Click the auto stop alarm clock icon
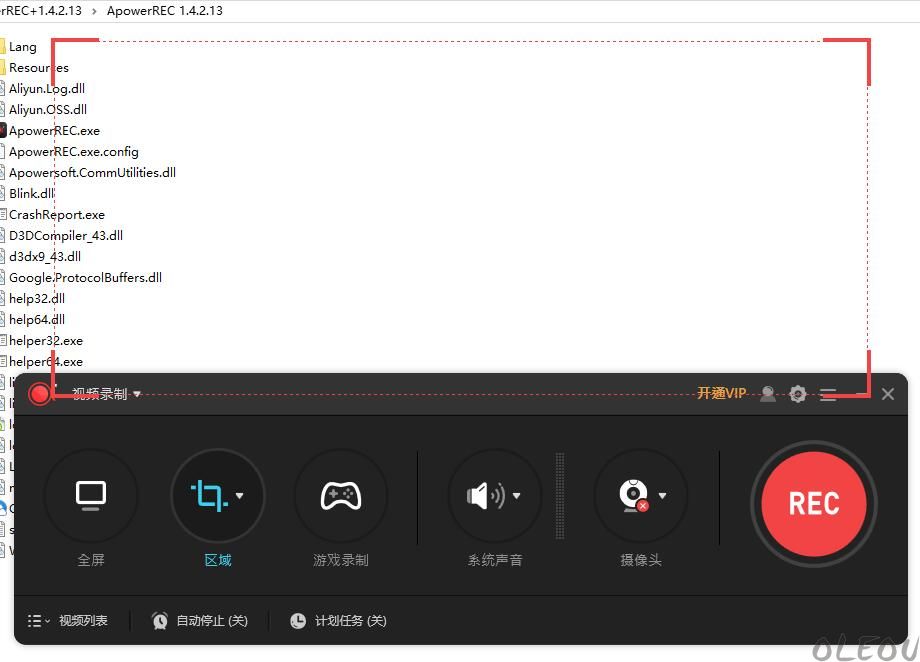920x662 pixels. [160, 620]
